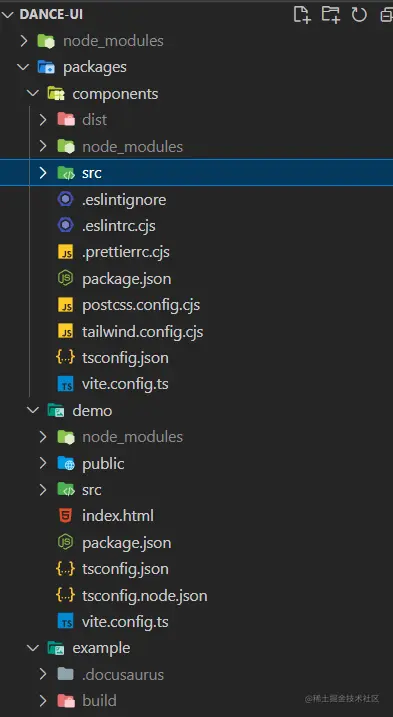Expand src folder chevron under demo
The height and width of the screenshot is (717, 393).
click(x=43, y=490)
